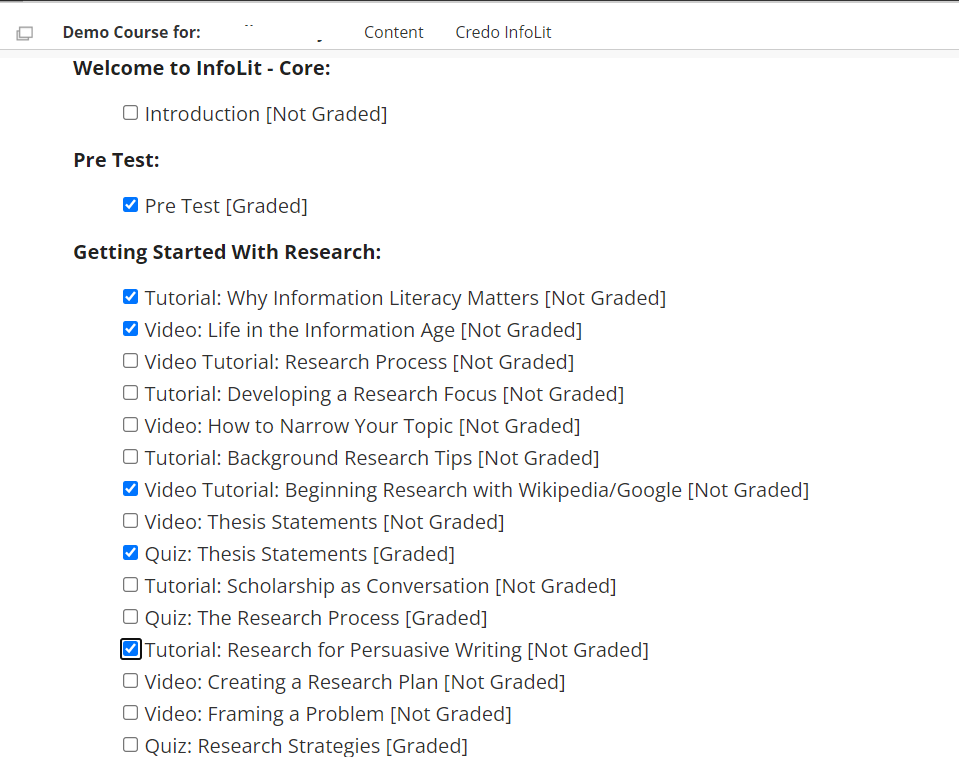Uncheck Tutorial: Research for Persuasive Writing
Viewport: 959px width, 757px height.
pyautogui.click(x=130, y=648)
